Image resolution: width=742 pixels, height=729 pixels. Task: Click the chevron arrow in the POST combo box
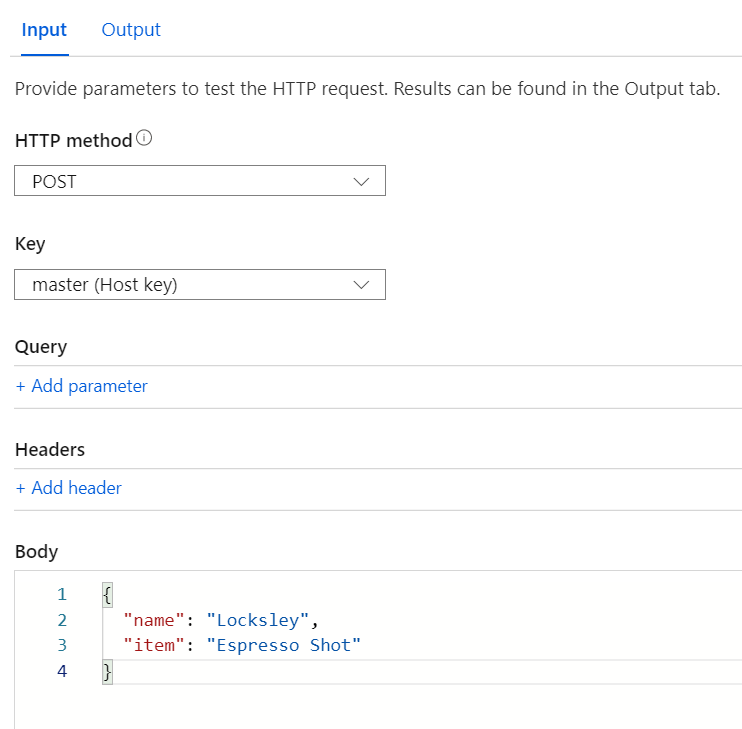[x=362, y=182]
